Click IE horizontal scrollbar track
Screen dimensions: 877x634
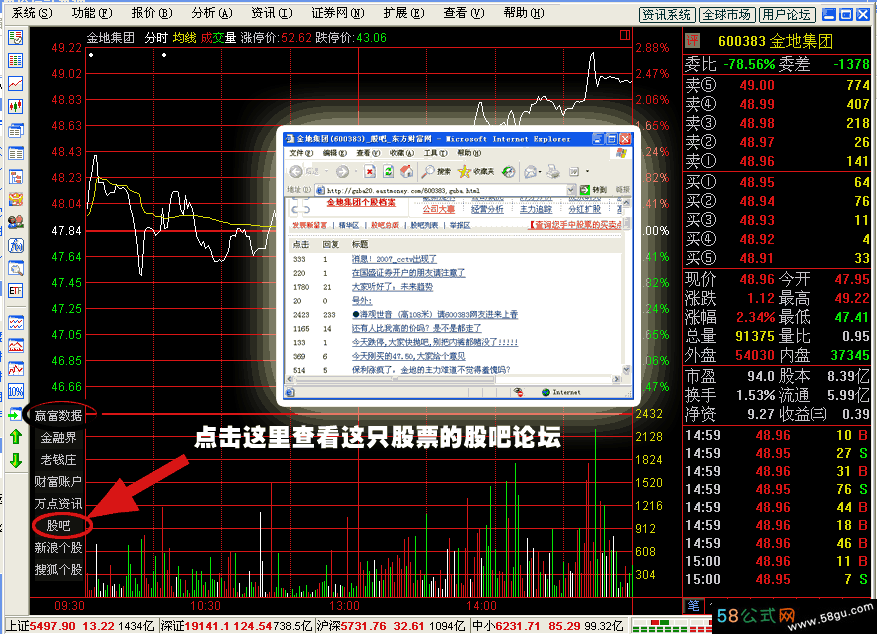coord(453,379)
